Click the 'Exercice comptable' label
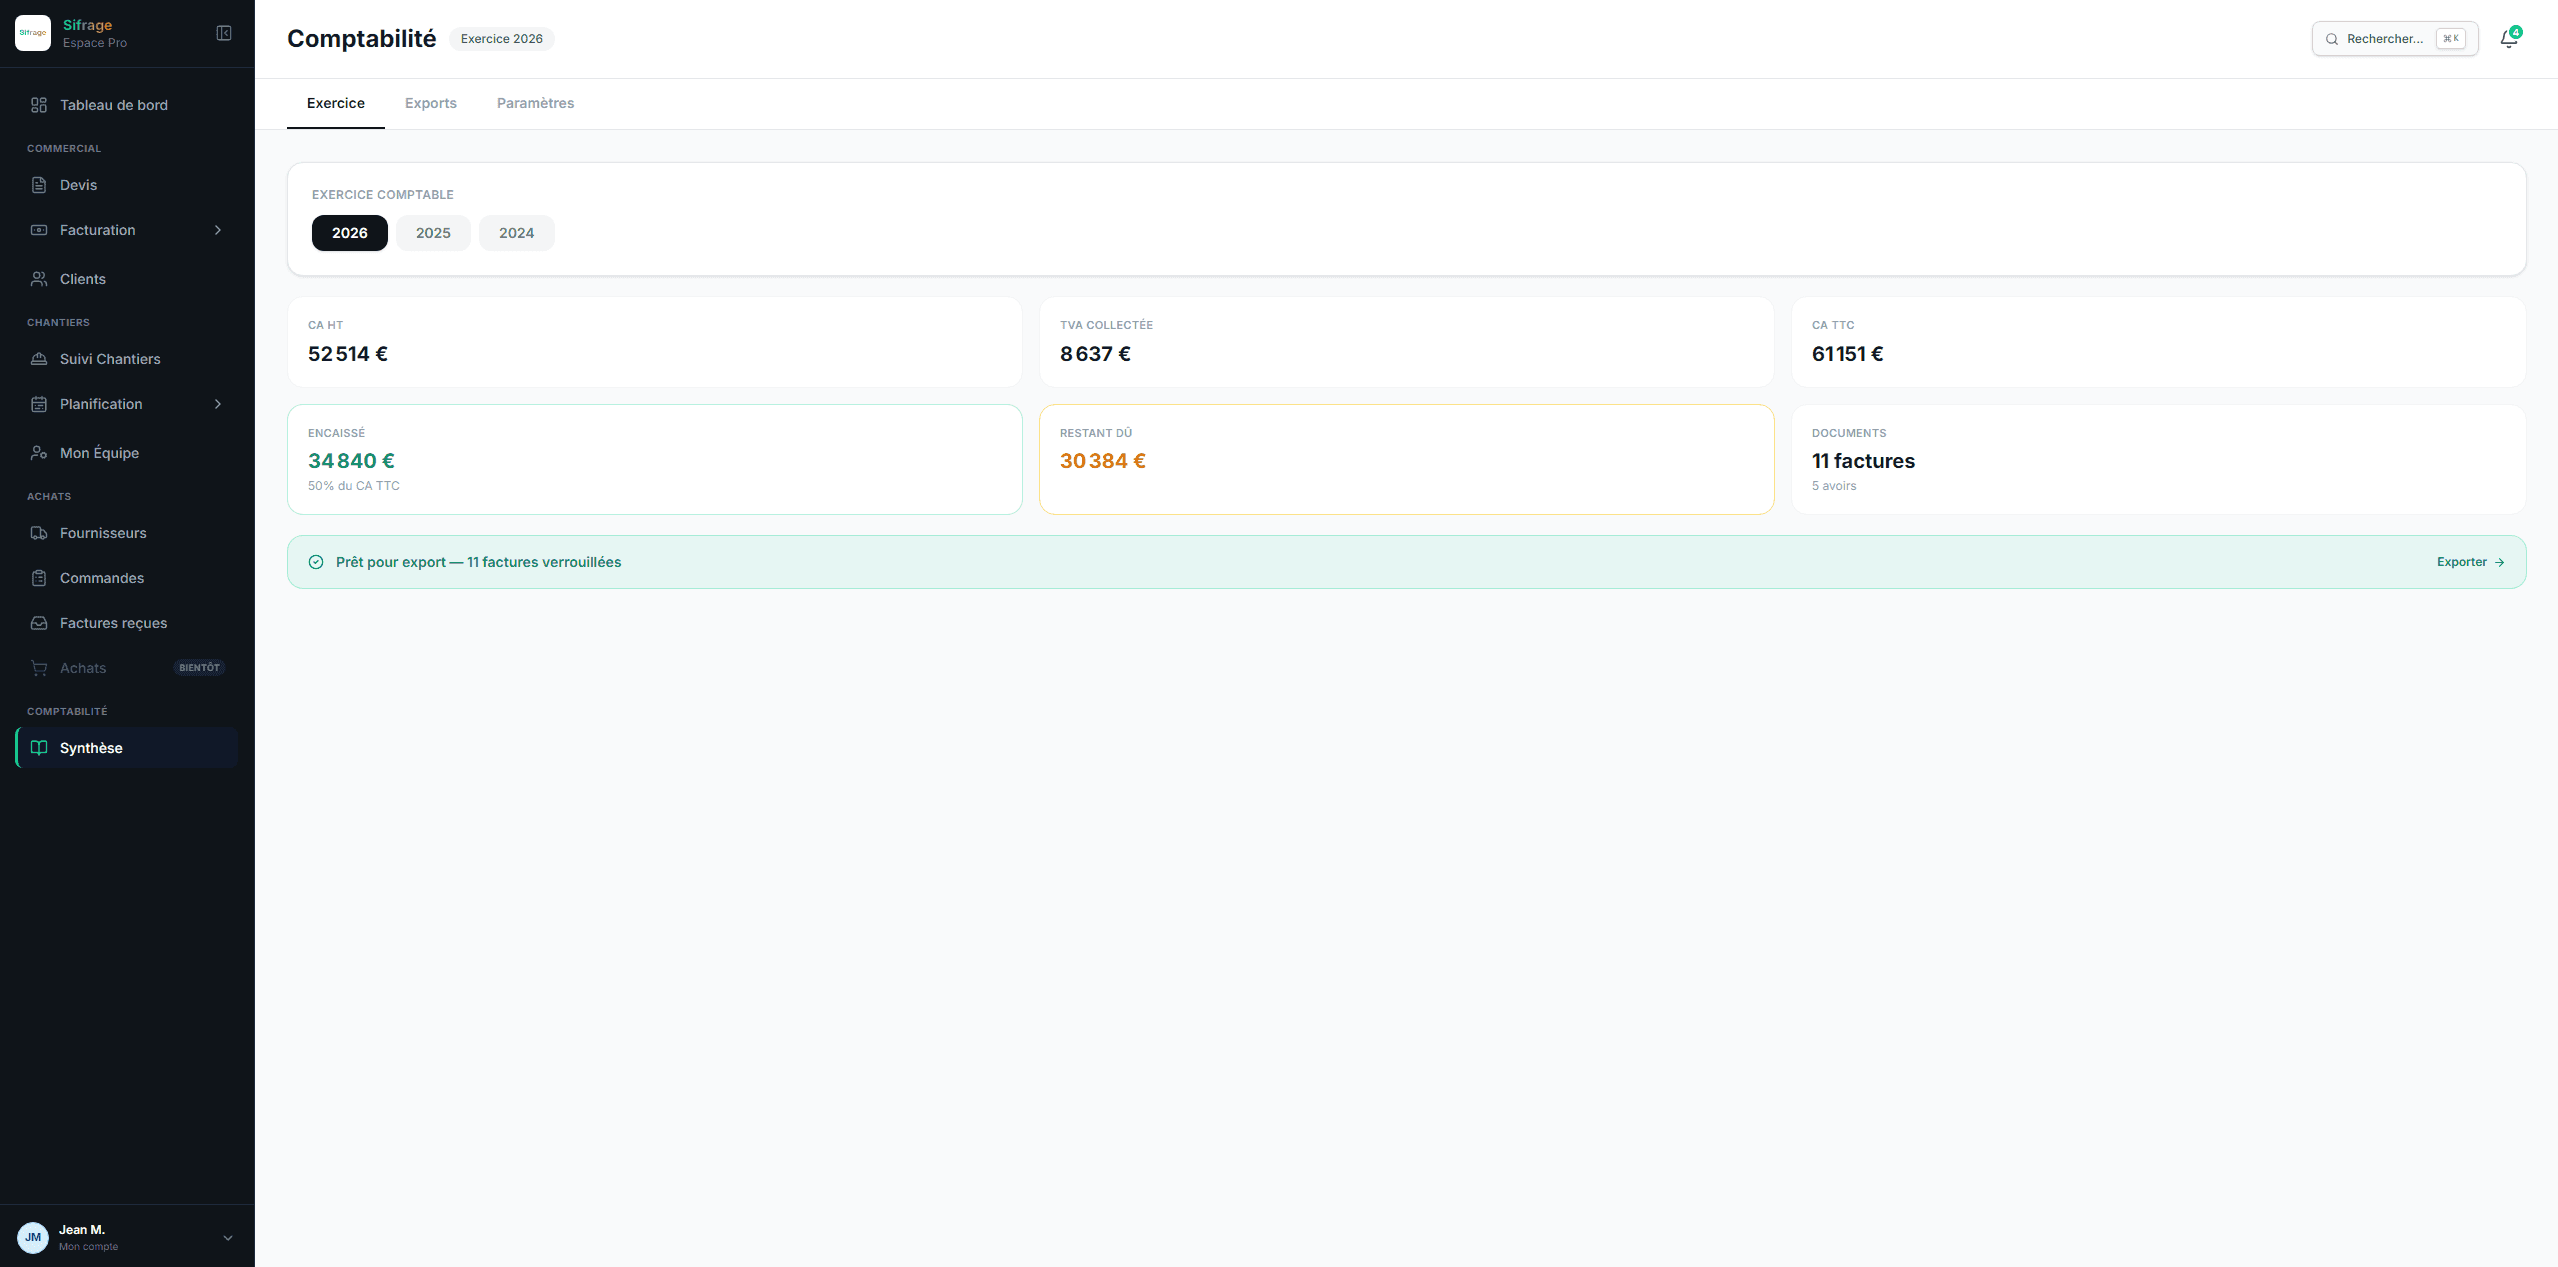 click(383, 195)
